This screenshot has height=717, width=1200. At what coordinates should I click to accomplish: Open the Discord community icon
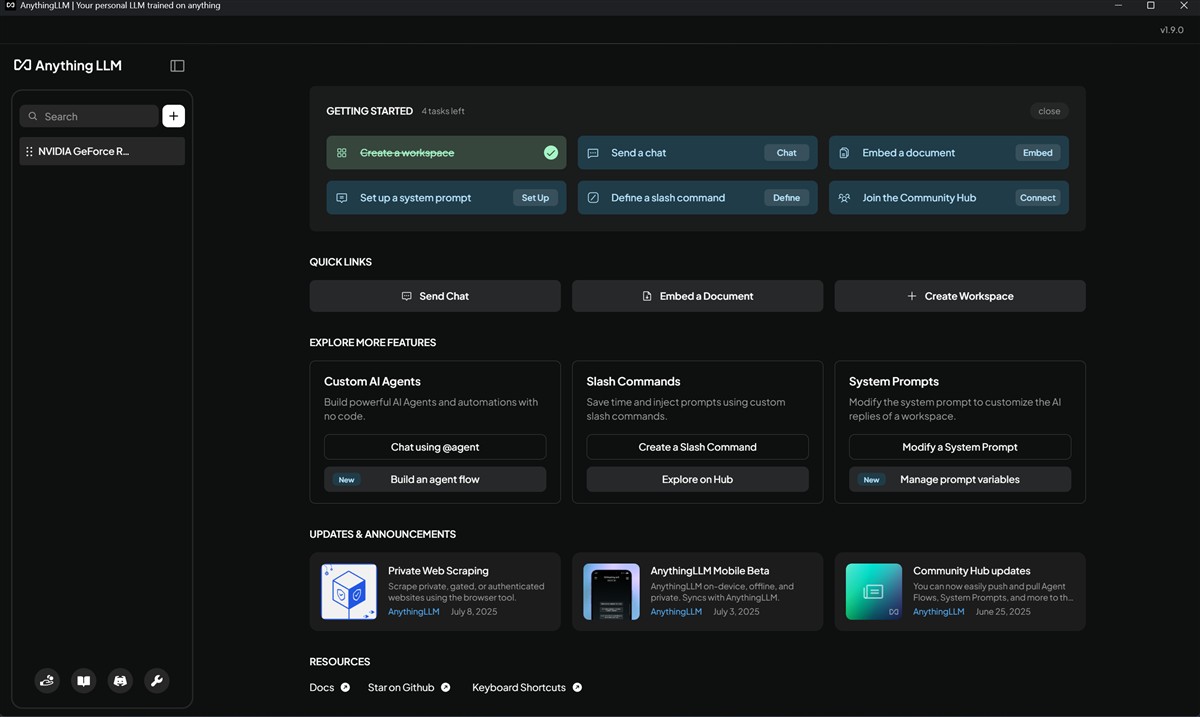120,681
